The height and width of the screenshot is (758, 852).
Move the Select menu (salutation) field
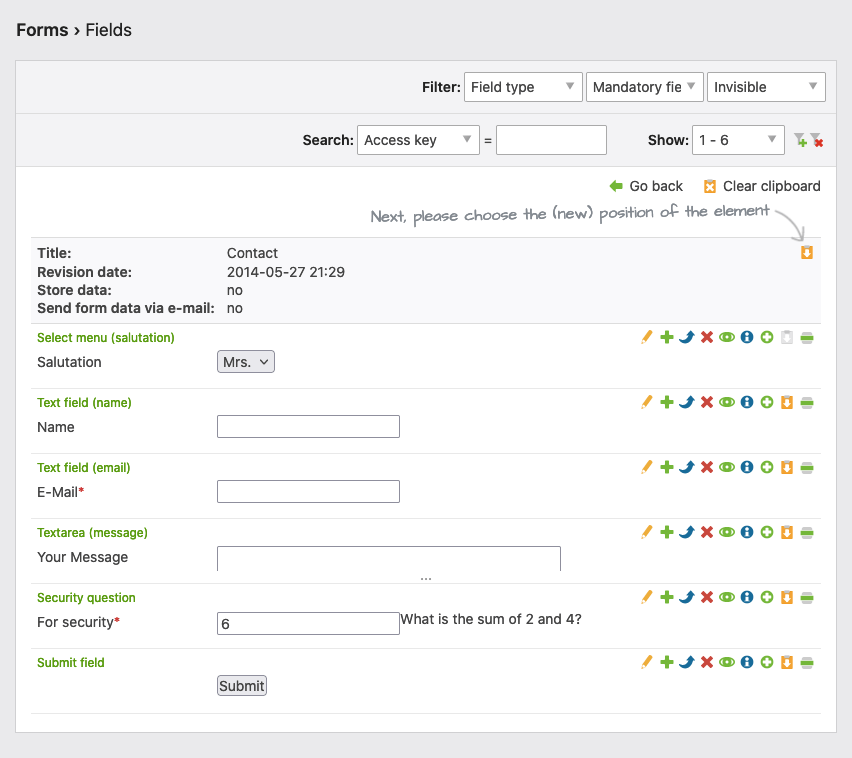[x=687, y=337]
